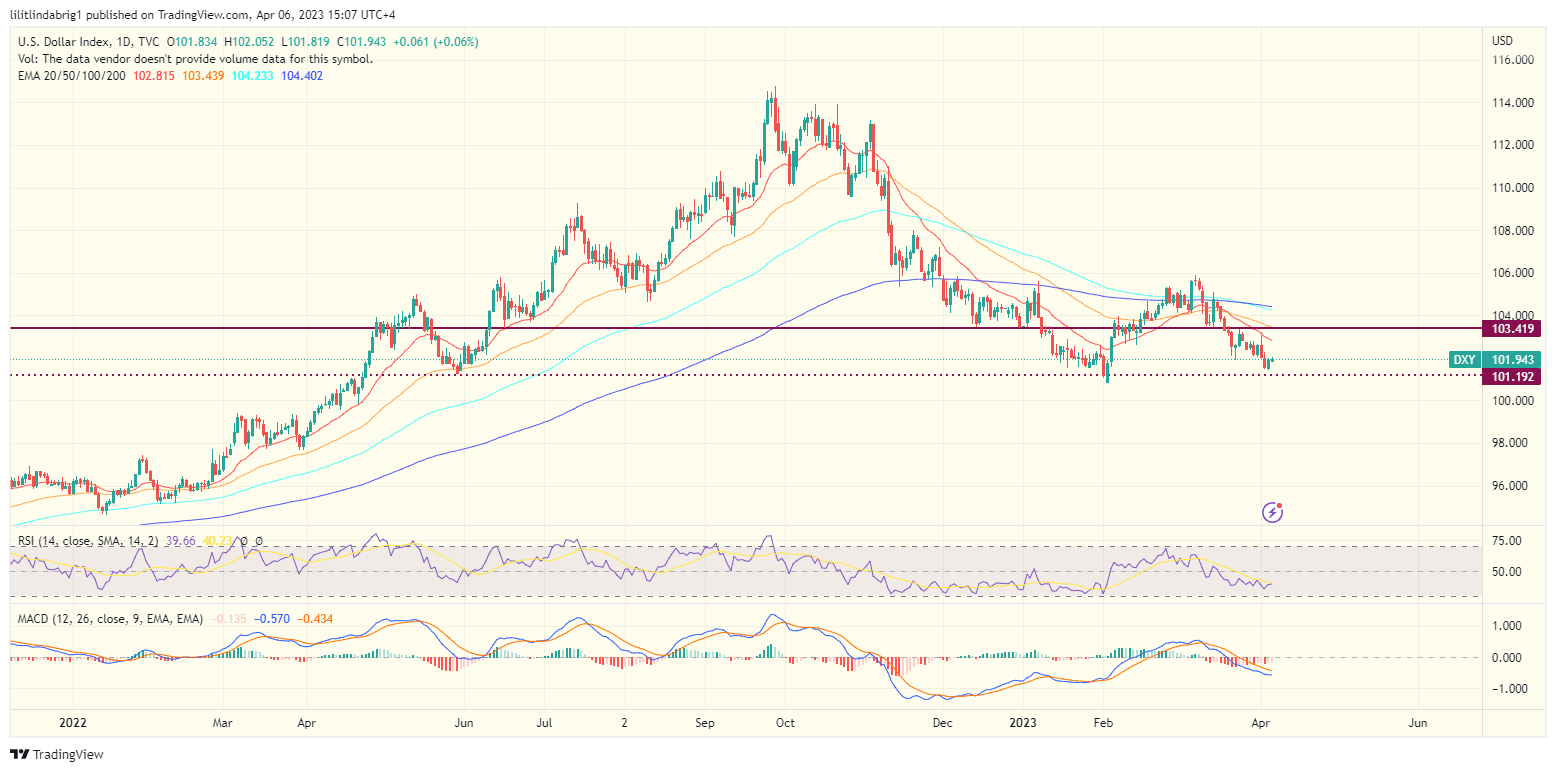Select the second ø icon beside RSI values
Image resolution: width=1556 pixels, height=772 pixels.
[x=259, y=541]
